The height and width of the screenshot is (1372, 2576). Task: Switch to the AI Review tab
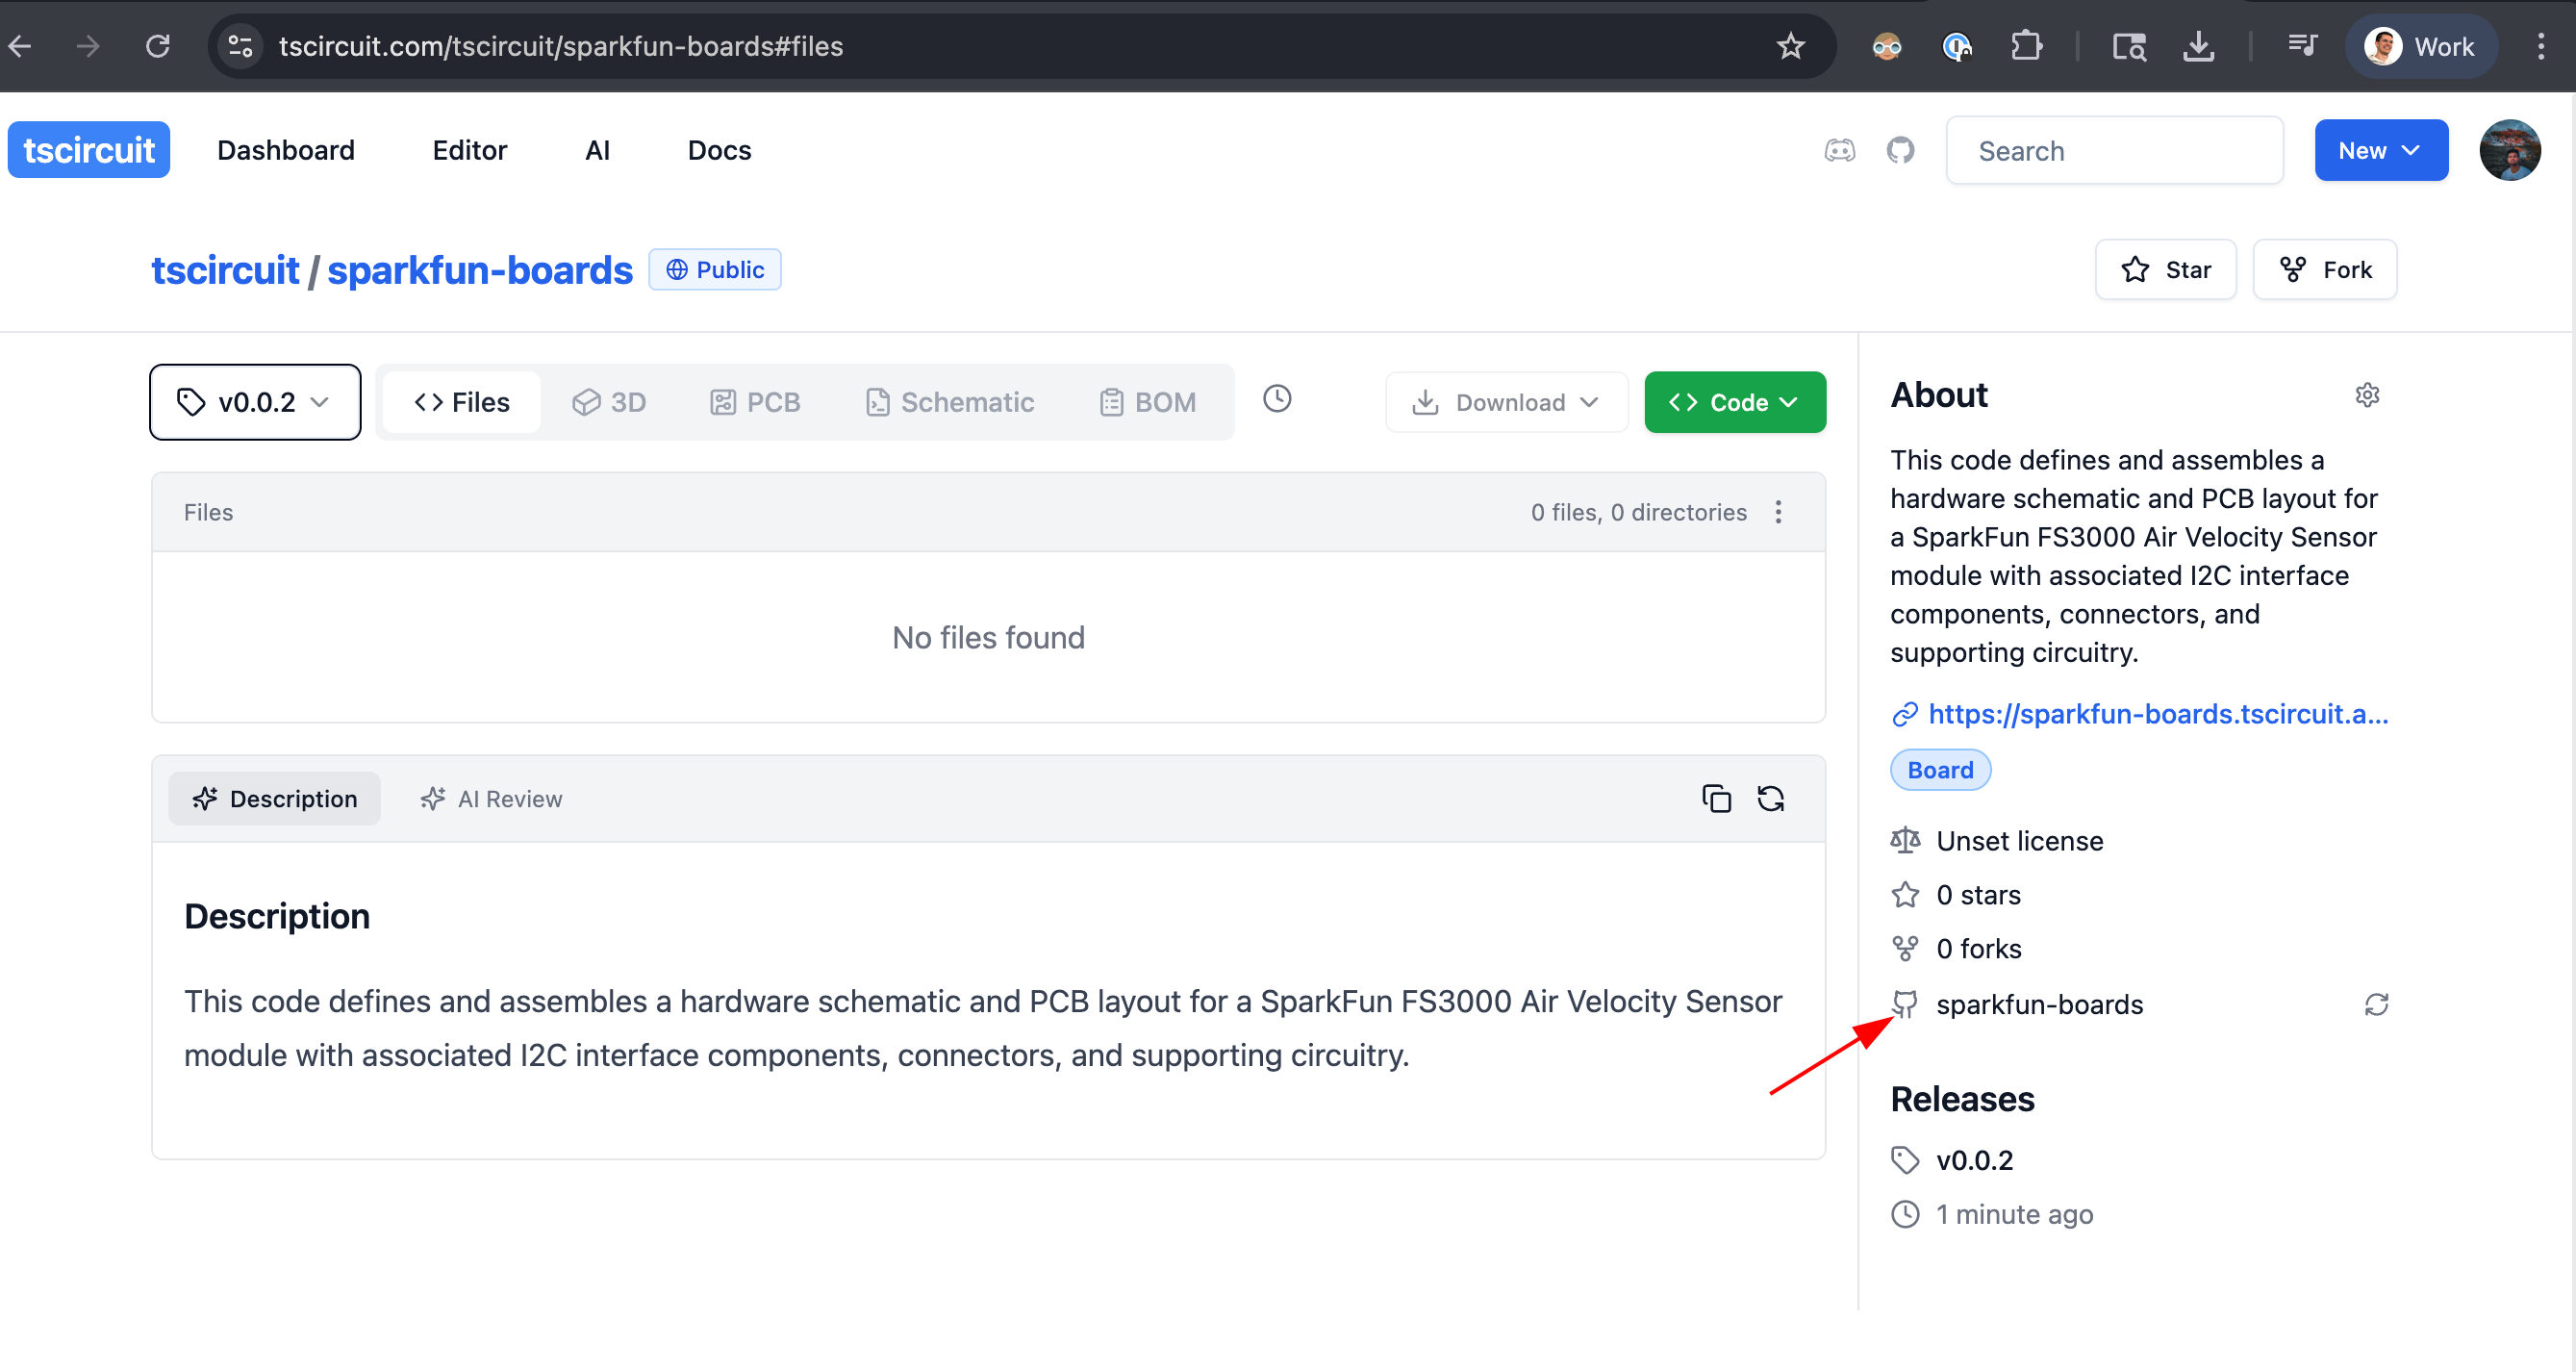[x=491, y=798]
